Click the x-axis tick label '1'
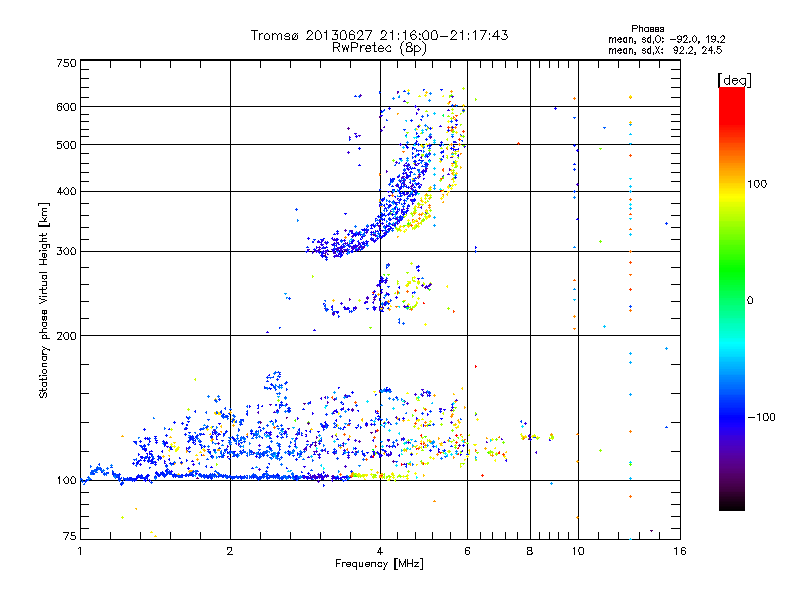This screenshot has height=600, width=800. (80, 551)
